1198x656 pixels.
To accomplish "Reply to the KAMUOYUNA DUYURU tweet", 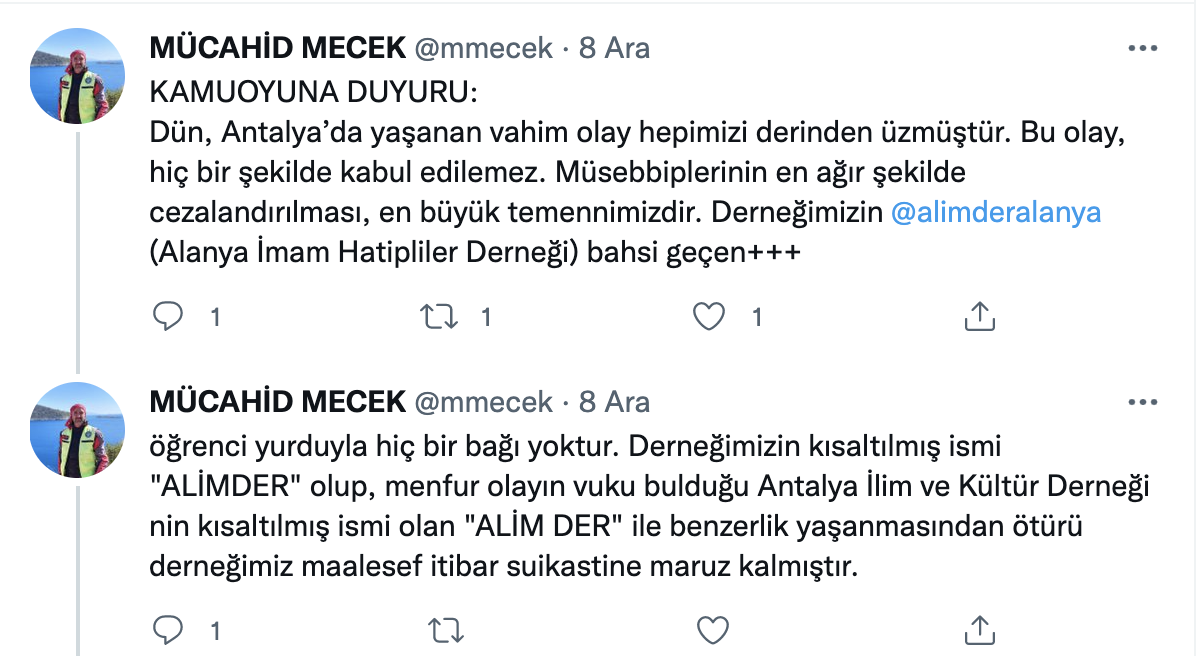I will tap(169, 317).
